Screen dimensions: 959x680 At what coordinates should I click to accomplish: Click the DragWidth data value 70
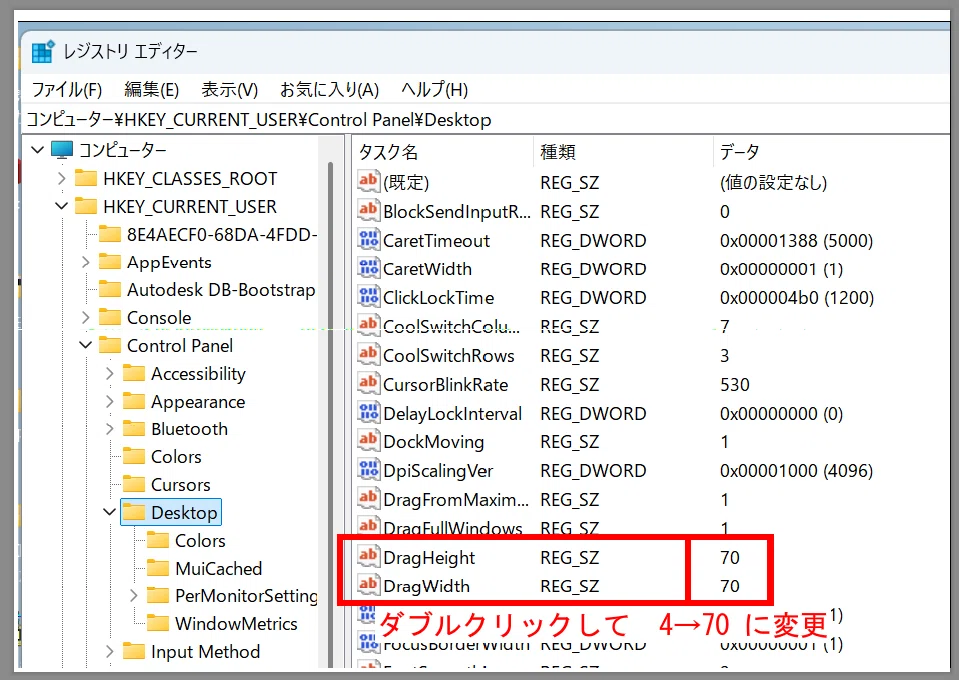pos(730,586)
